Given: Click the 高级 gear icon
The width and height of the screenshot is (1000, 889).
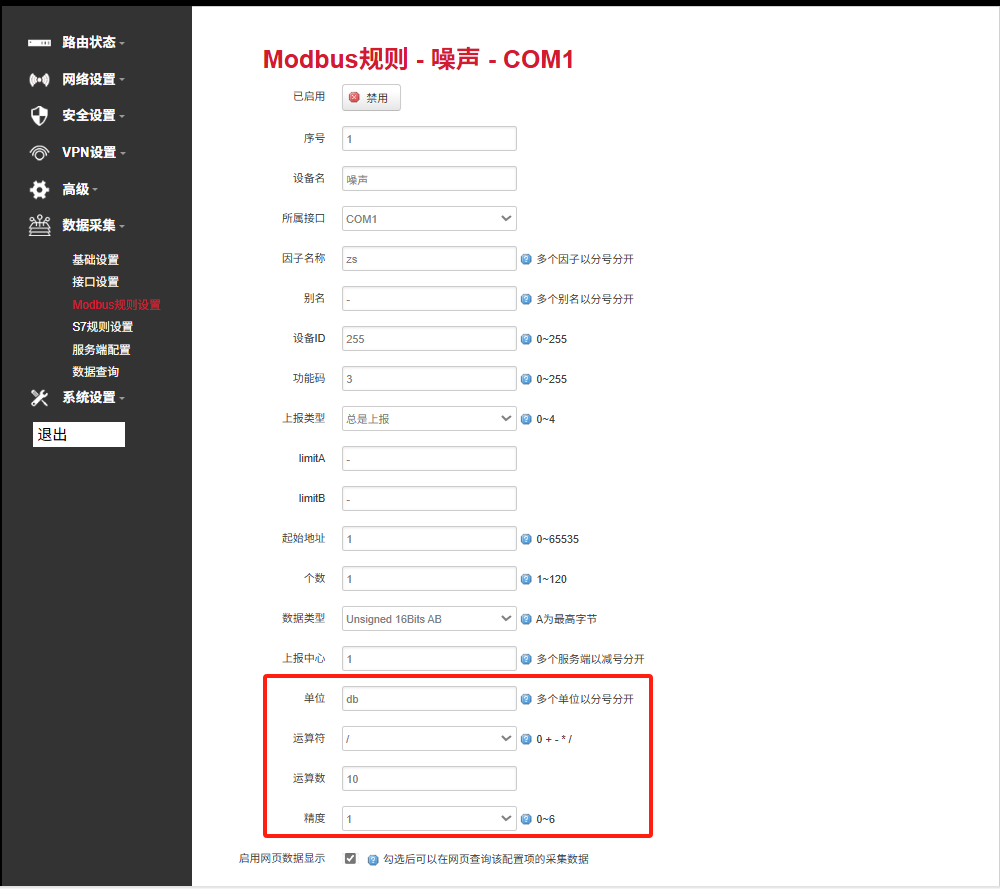Looking at the screenshot, I should click(36, 189).
